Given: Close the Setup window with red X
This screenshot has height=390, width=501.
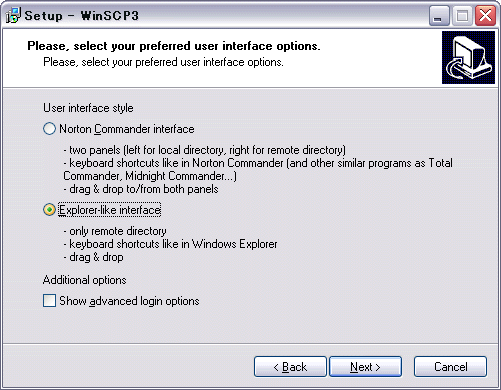Looking at the screenshot, I should pyautogui.click(x=485, y=16).
